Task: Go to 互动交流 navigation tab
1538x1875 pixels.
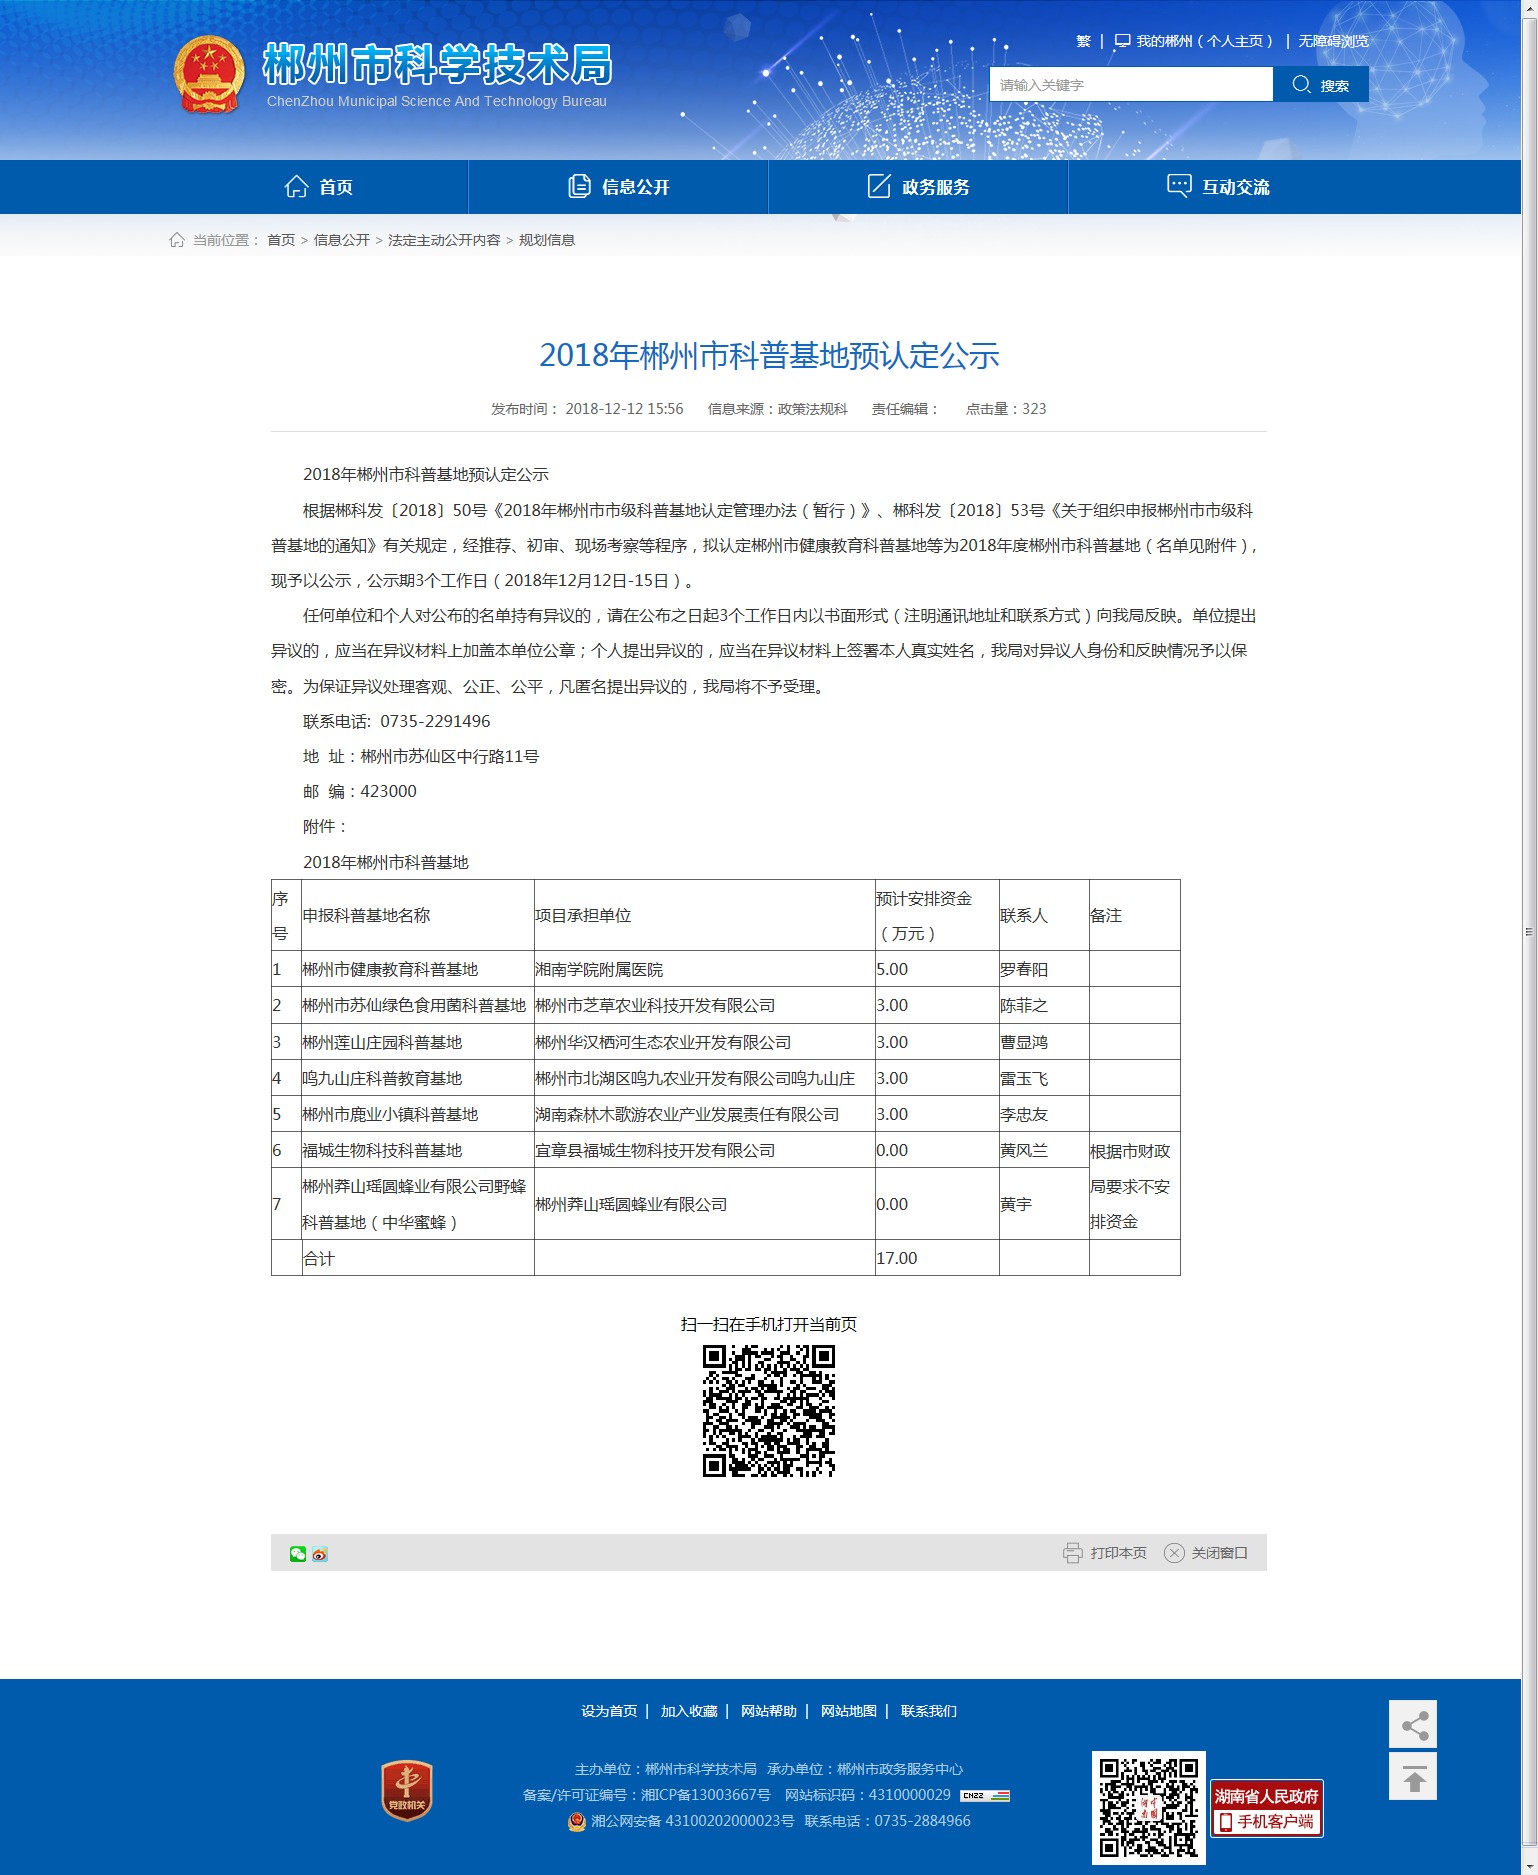Action: (1218, 187)
